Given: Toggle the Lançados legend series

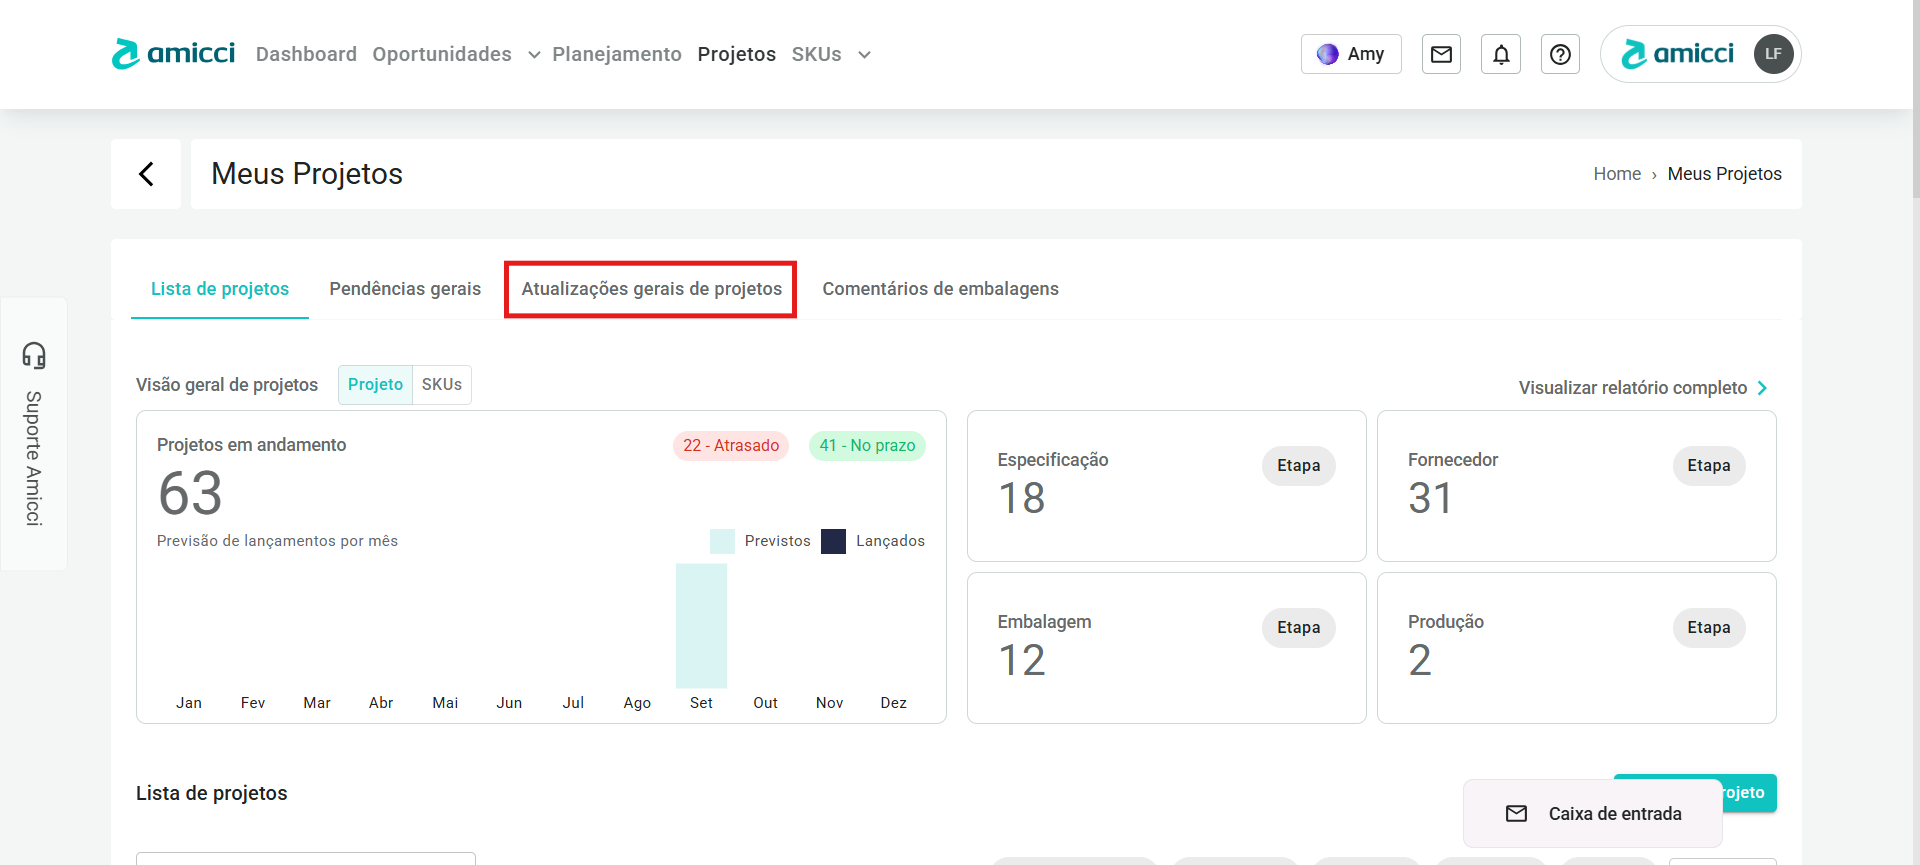Looking at the screenshot, I should tap(873, 541).
